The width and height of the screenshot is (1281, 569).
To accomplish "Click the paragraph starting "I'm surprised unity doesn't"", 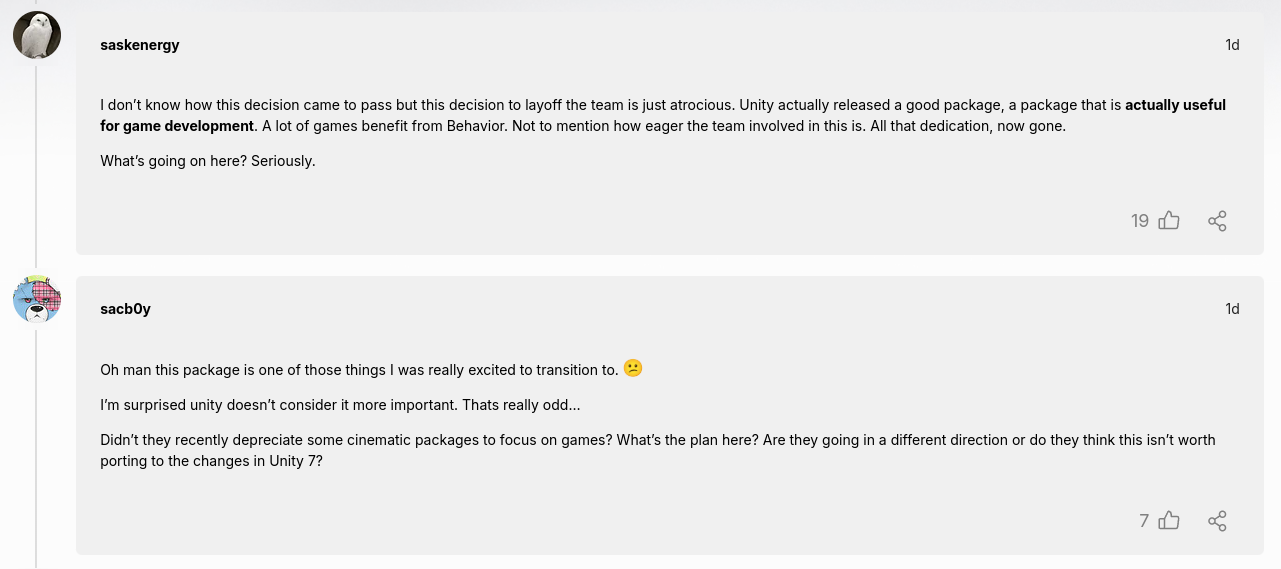I will tap(340, 405).
